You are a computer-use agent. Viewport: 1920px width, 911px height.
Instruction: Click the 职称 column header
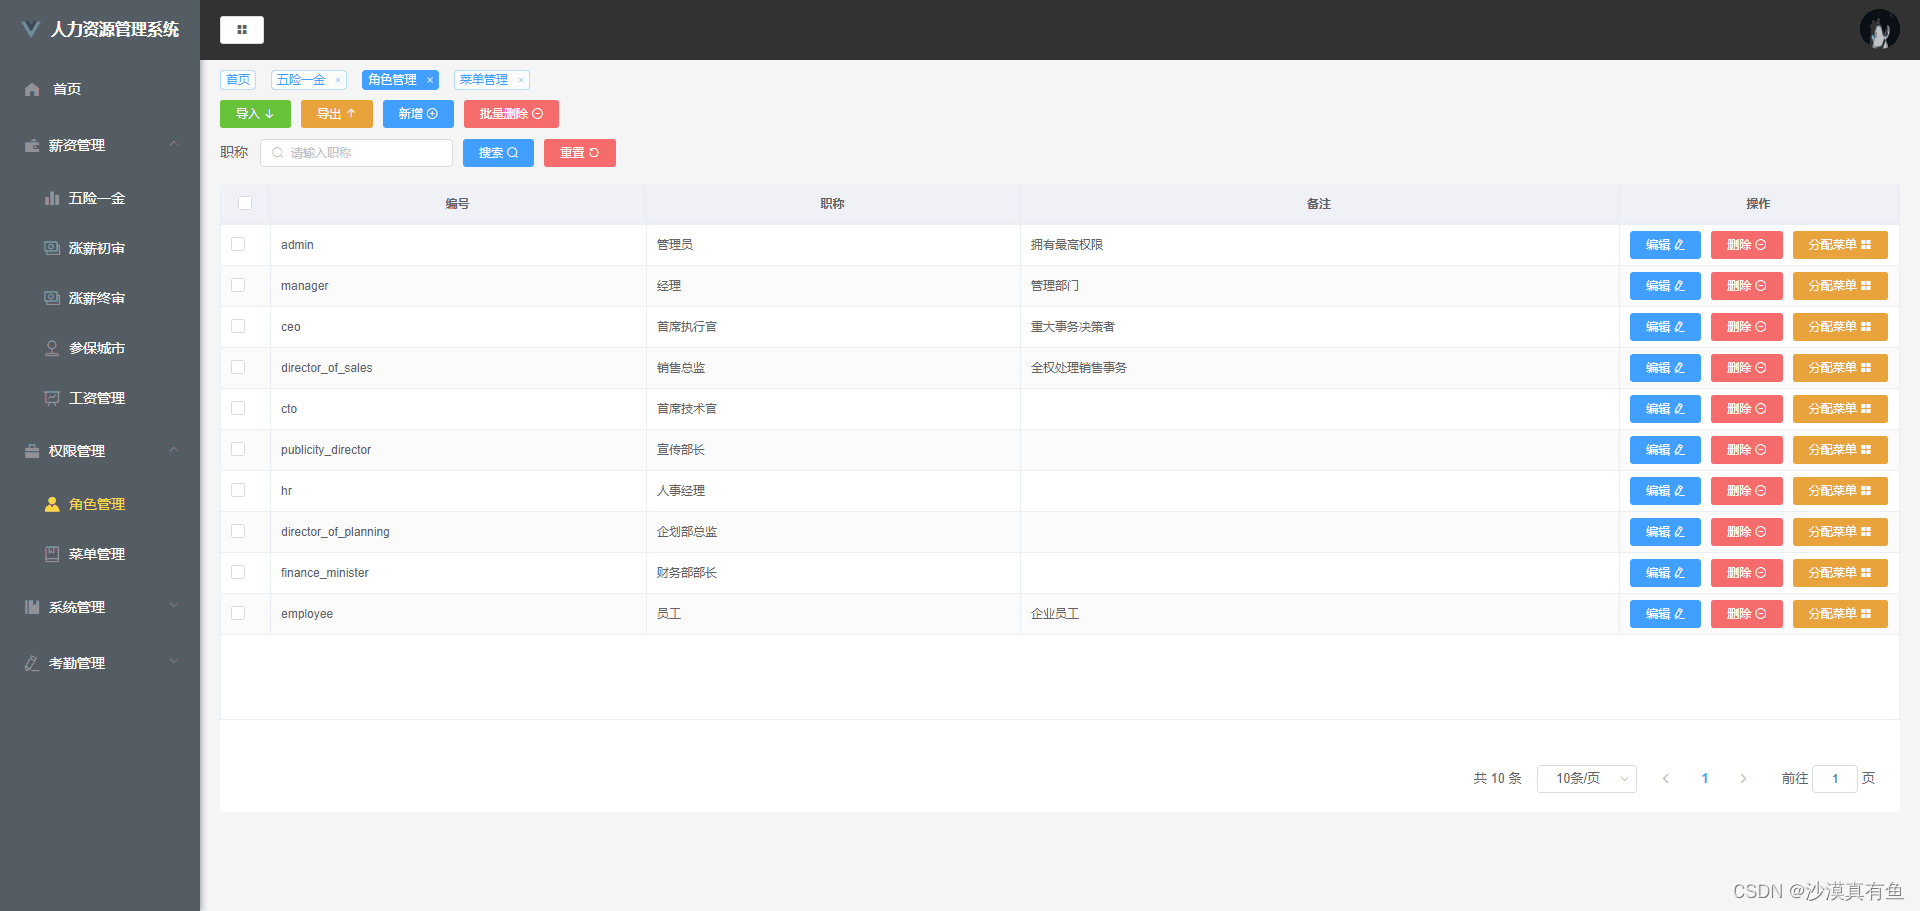point(832,204)
